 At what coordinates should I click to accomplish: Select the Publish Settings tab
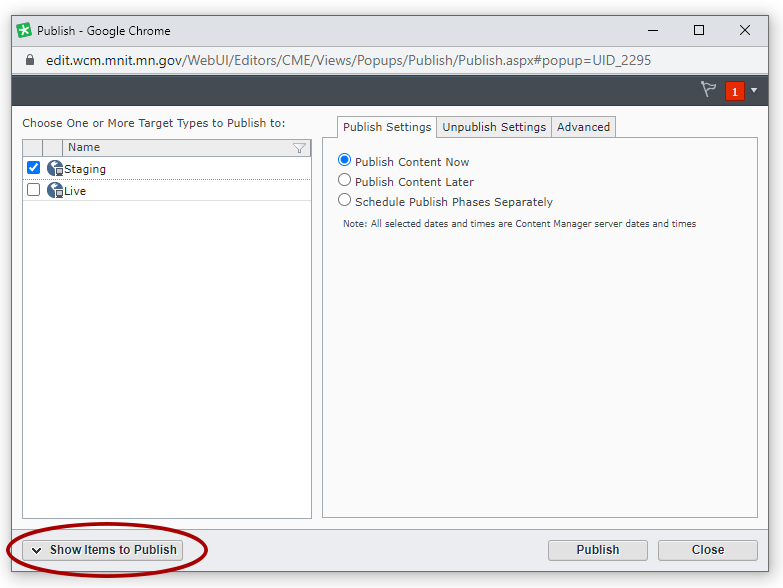[387, 127]
